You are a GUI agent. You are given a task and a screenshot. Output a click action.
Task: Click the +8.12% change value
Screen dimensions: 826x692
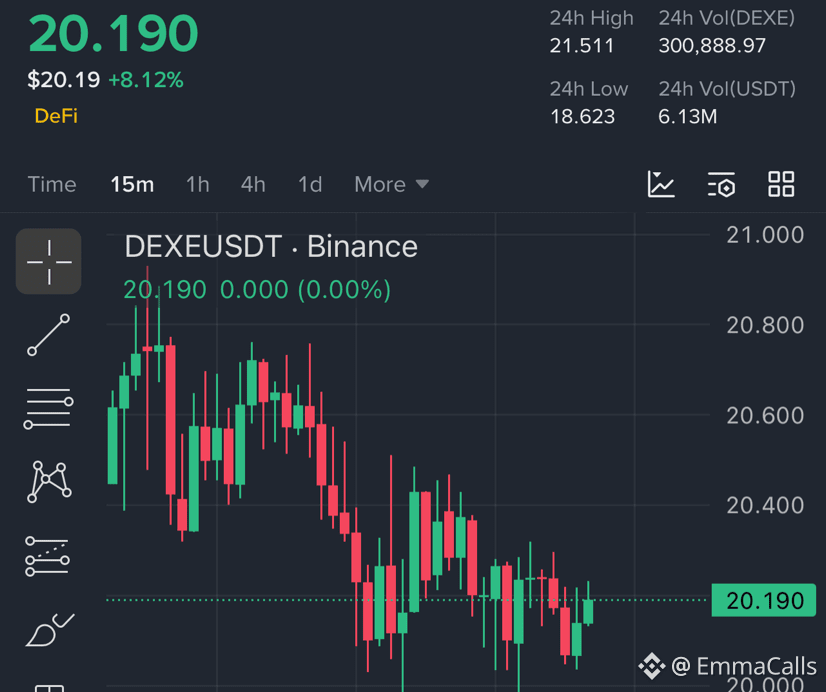pyautogui.click(x=146, y=80)
